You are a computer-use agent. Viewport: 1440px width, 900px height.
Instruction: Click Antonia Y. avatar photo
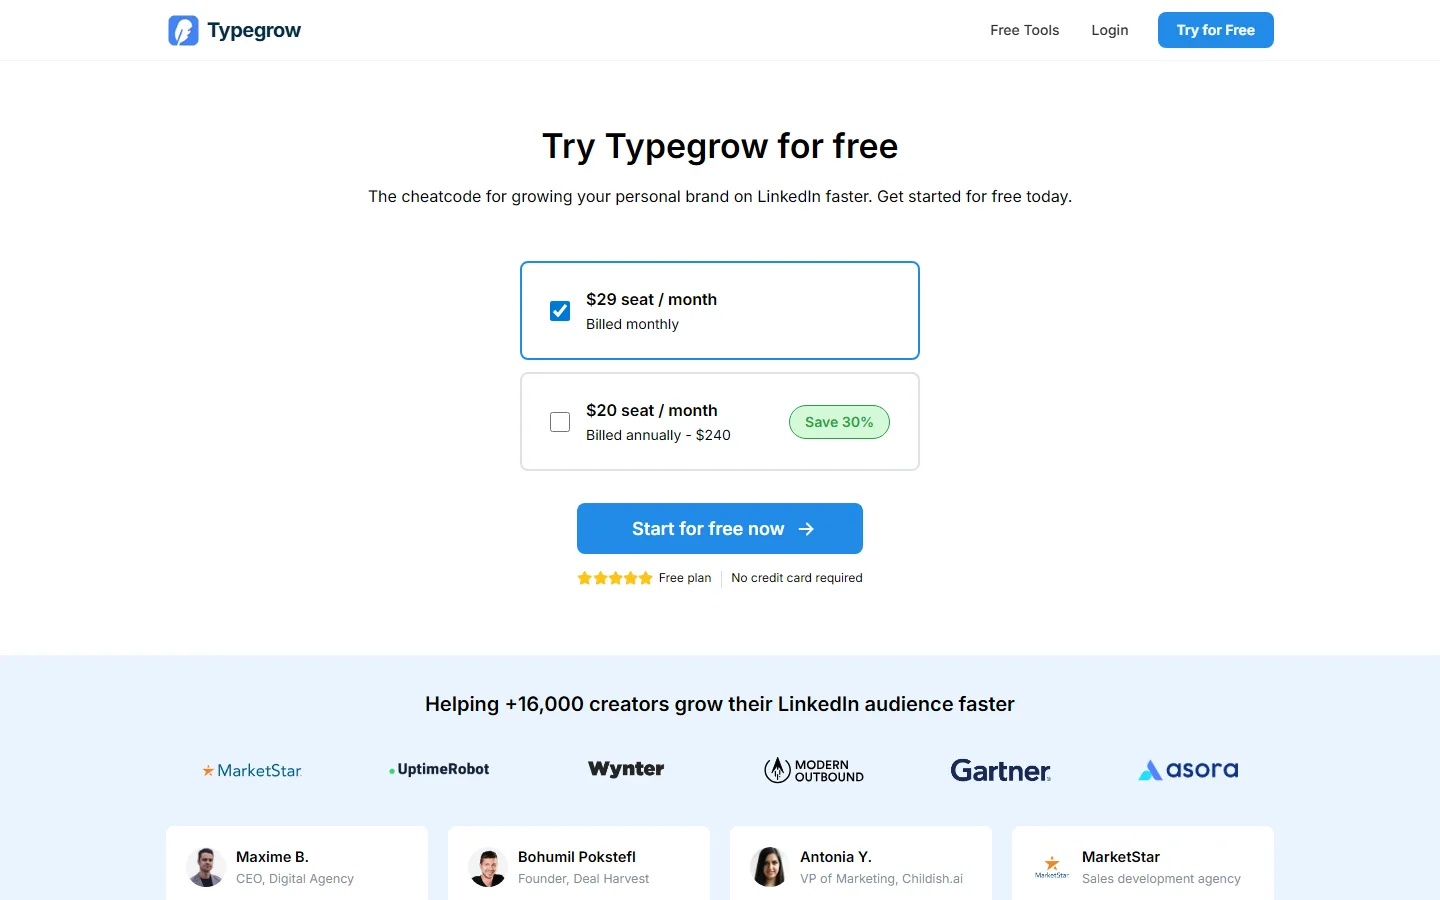pos(770,867)
